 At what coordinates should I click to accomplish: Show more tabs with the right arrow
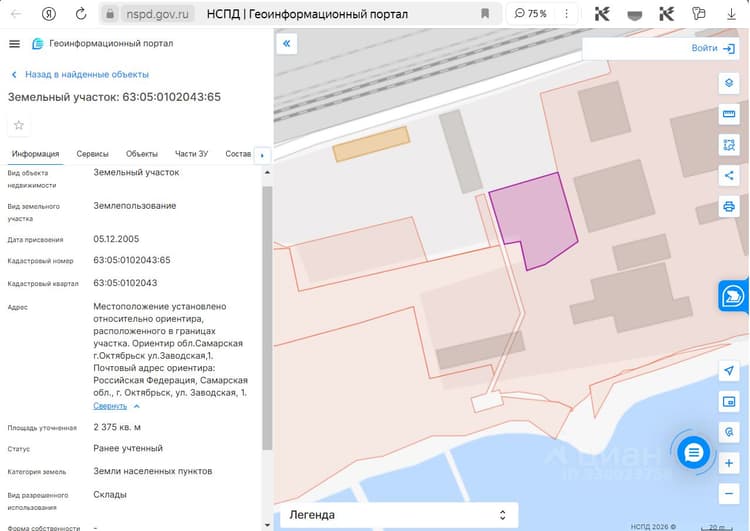262,155
